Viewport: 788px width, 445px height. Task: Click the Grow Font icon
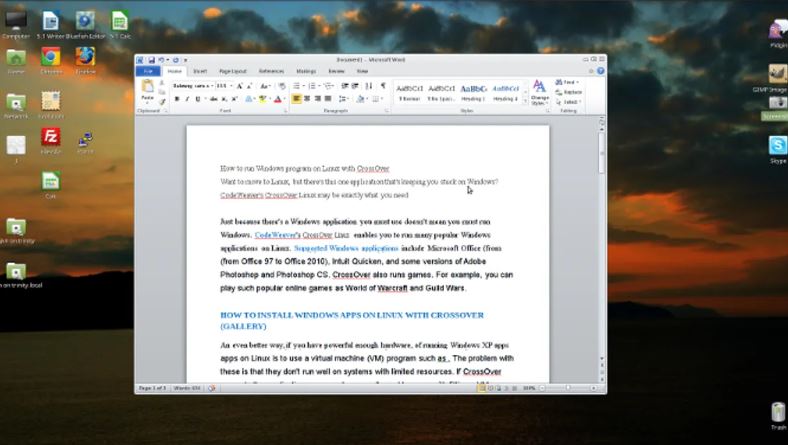tap(240, 86)
